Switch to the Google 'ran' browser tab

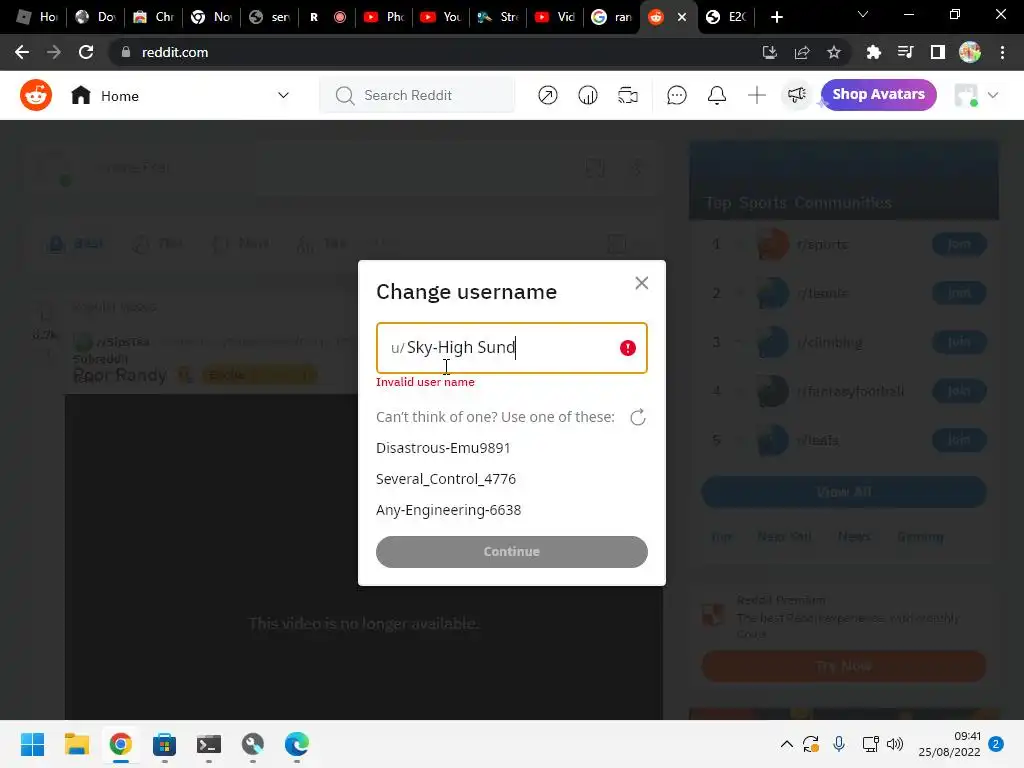coord(611,17)
